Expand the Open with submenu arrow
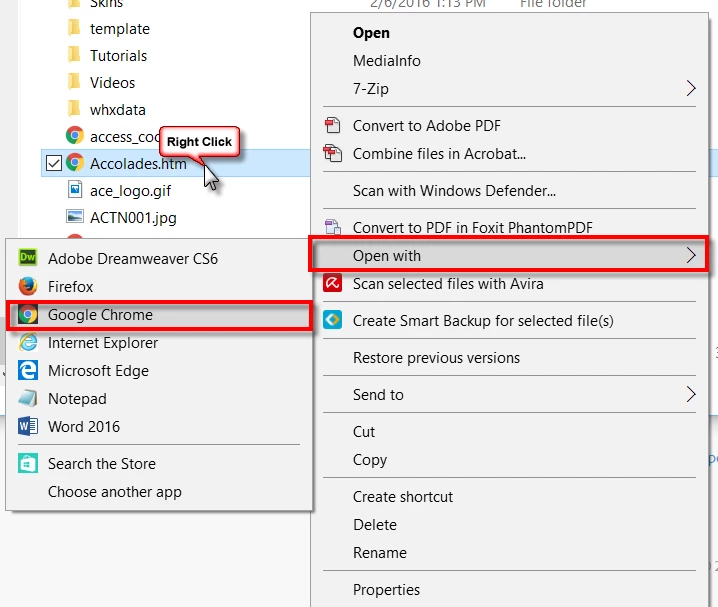Screen dimensions: 718x607 [691, 255]
